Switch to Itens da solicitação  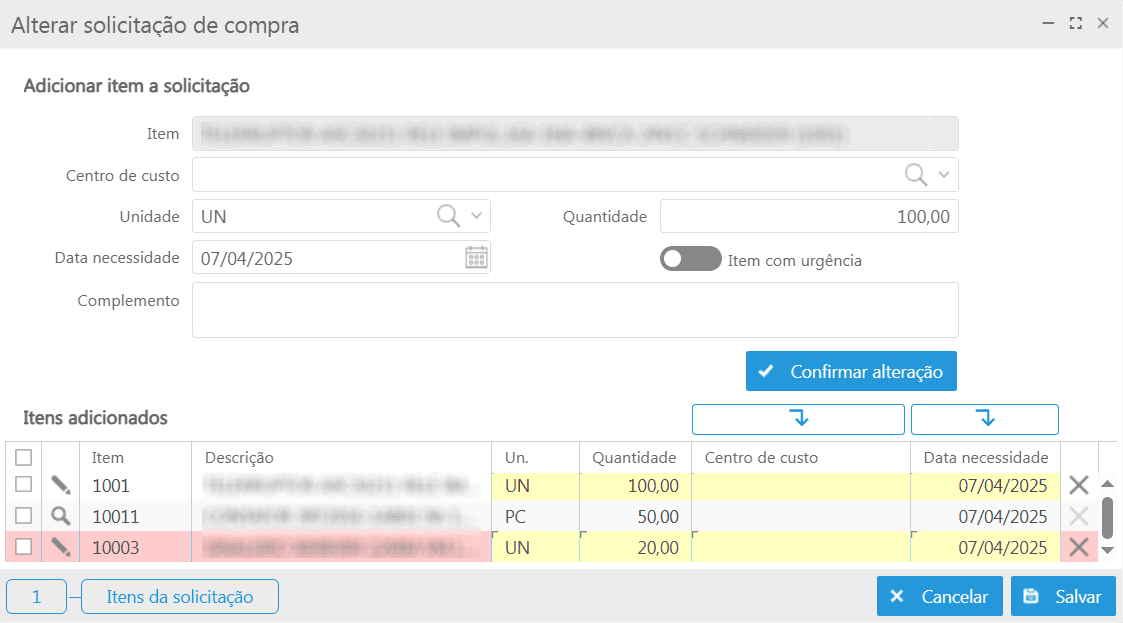(x=179, y=596)
